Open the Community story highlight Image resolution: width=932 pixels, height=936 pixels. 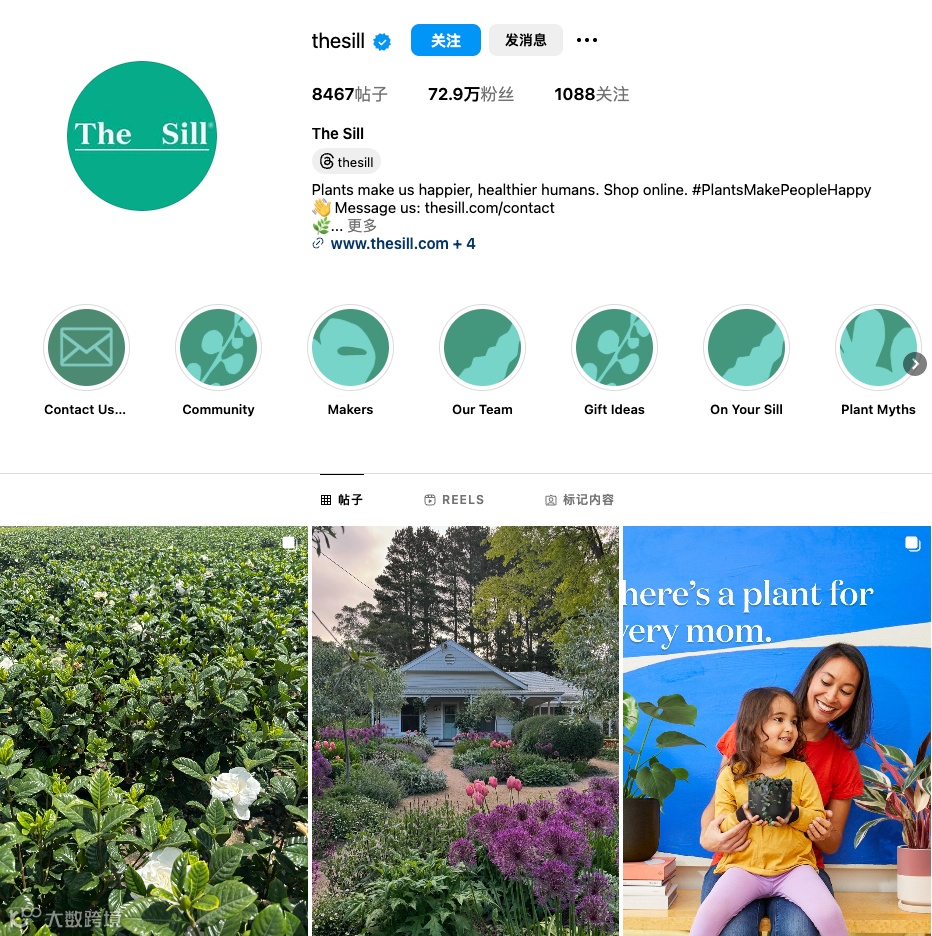[x=219, y=347]
